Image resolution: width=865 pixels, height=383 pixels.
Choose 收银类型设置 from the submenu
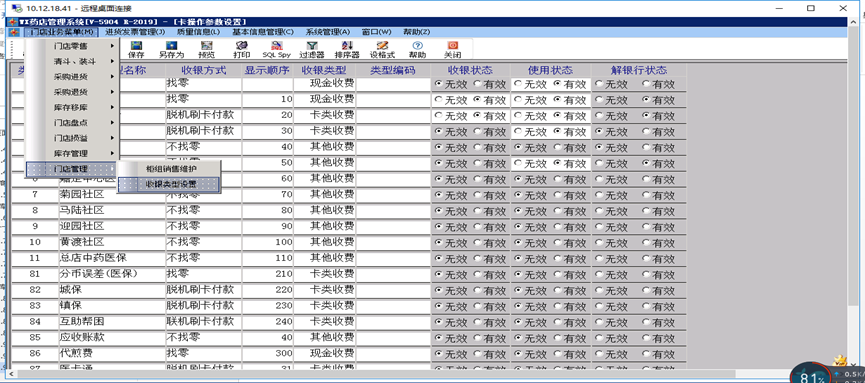coord(170,184)
